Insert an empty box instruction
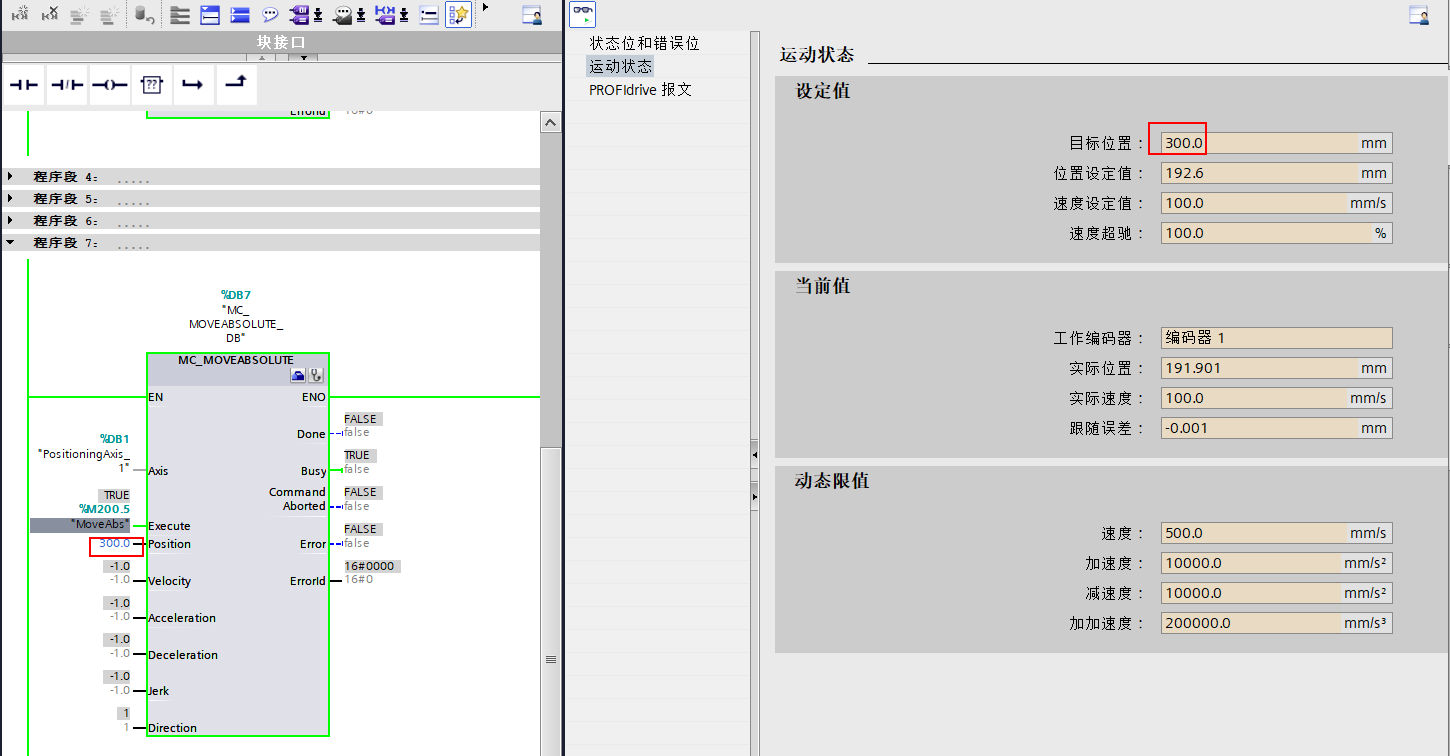Screen dimensions: 1450x756 click(152, 85)
